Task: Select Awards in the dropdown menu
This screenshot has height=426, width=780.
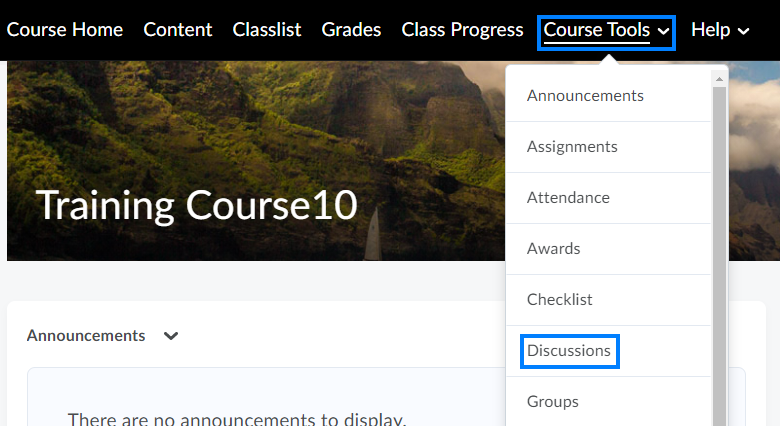Action: [x=553, y=249]
